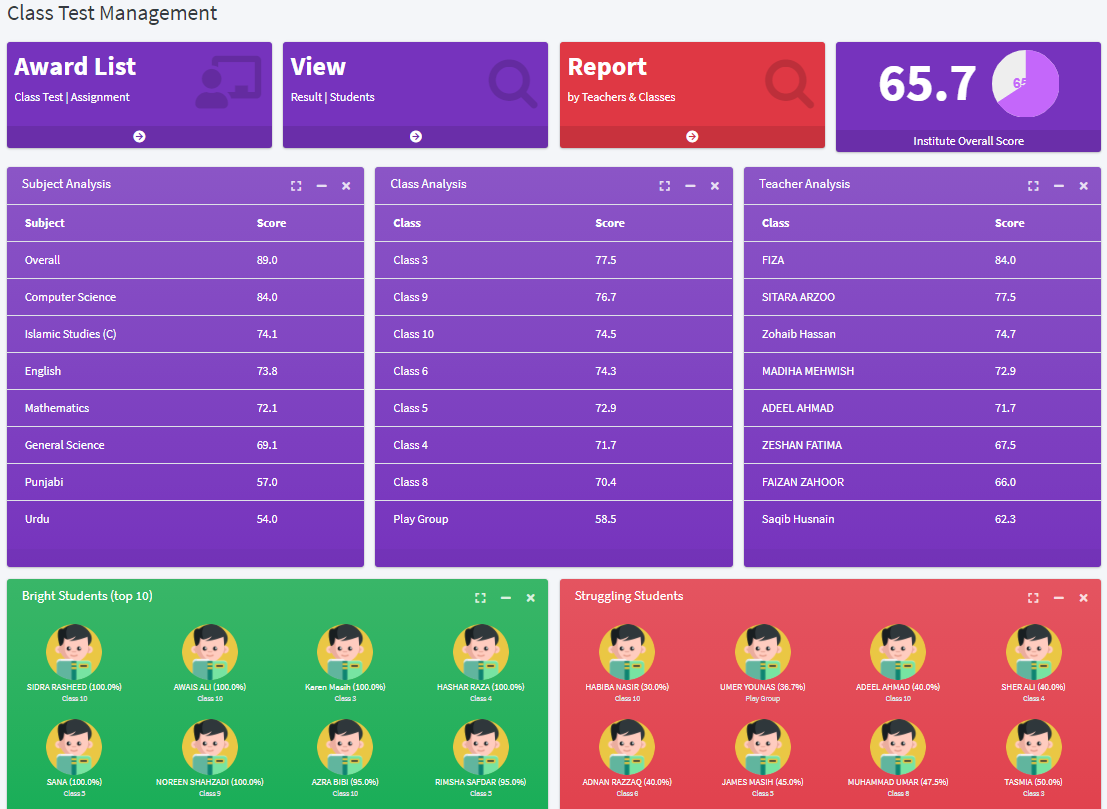Collapse the Bright Students panel
This screenshot has height=809, width=1107.
click(506, 598)
